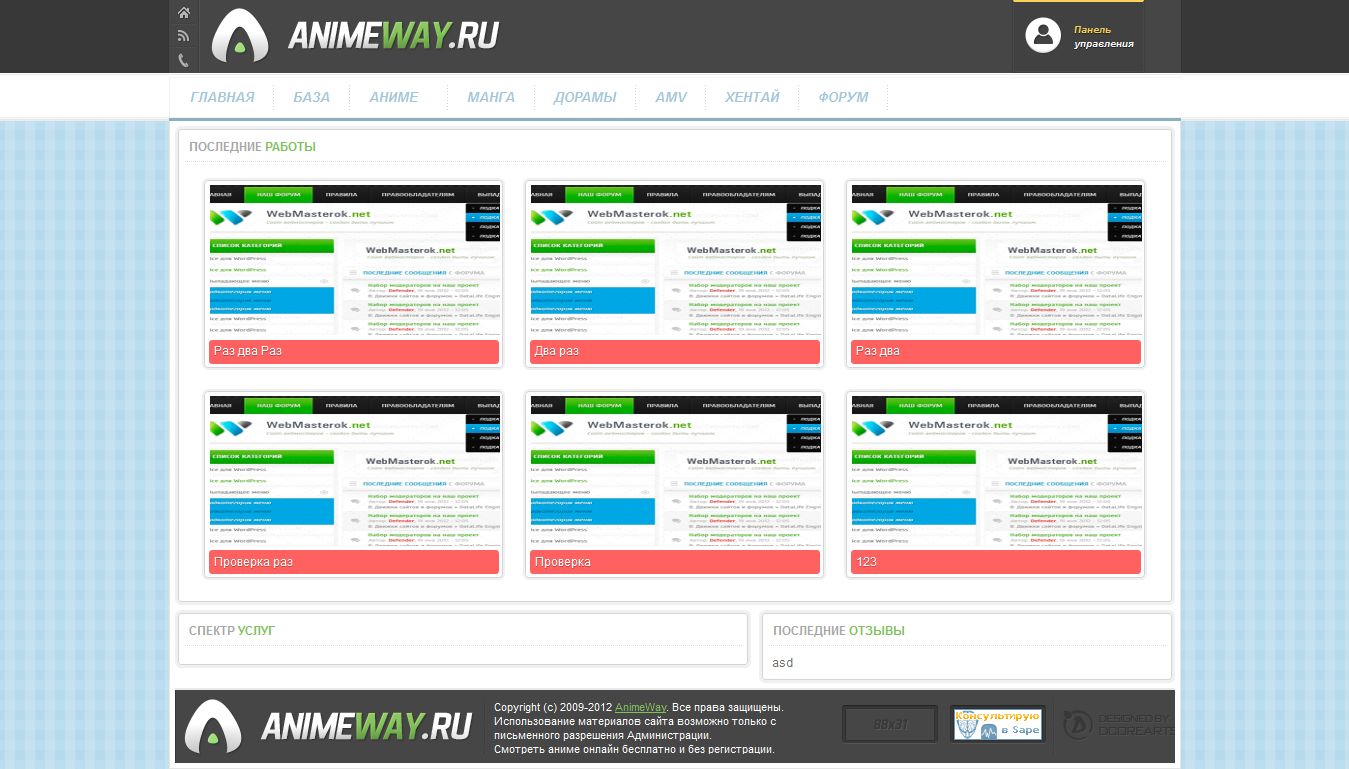Open thumbnail above the 123 label
The image size is (1349, 769).
point(995,469)
